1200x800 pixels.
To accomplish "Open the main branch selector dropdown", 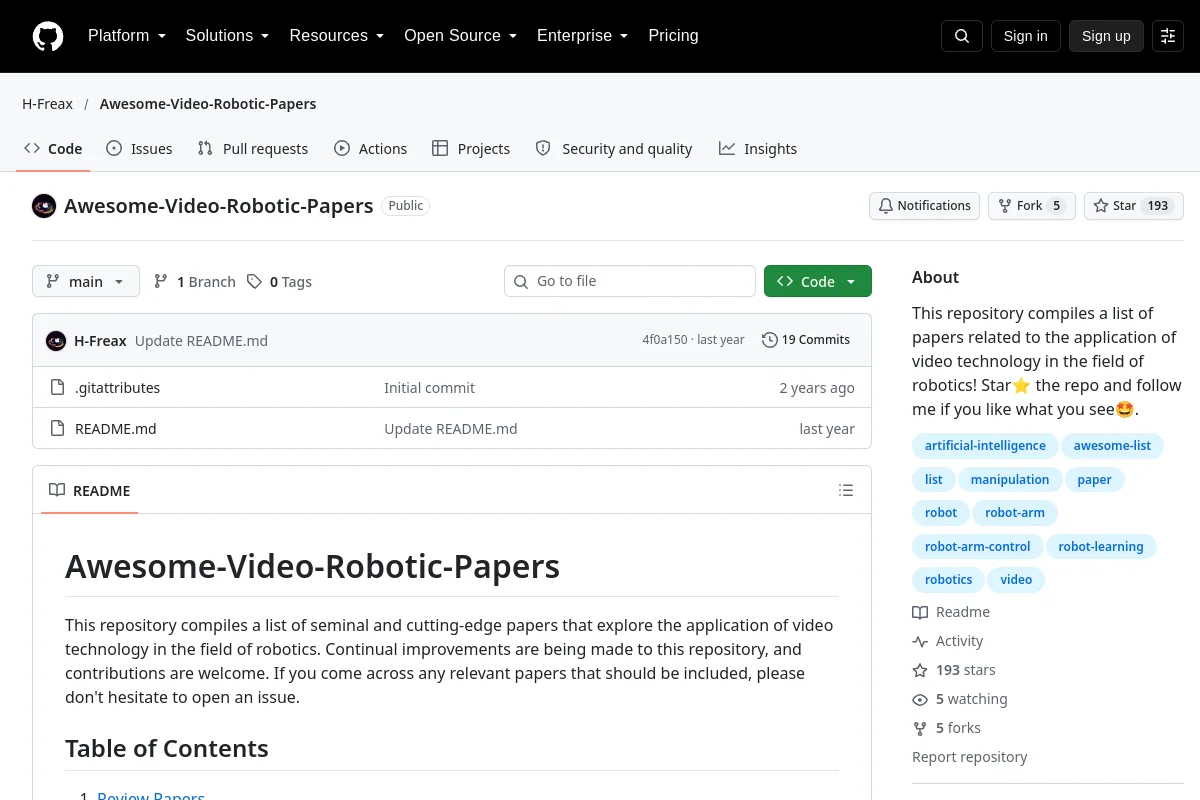I will tap(86, 281).
